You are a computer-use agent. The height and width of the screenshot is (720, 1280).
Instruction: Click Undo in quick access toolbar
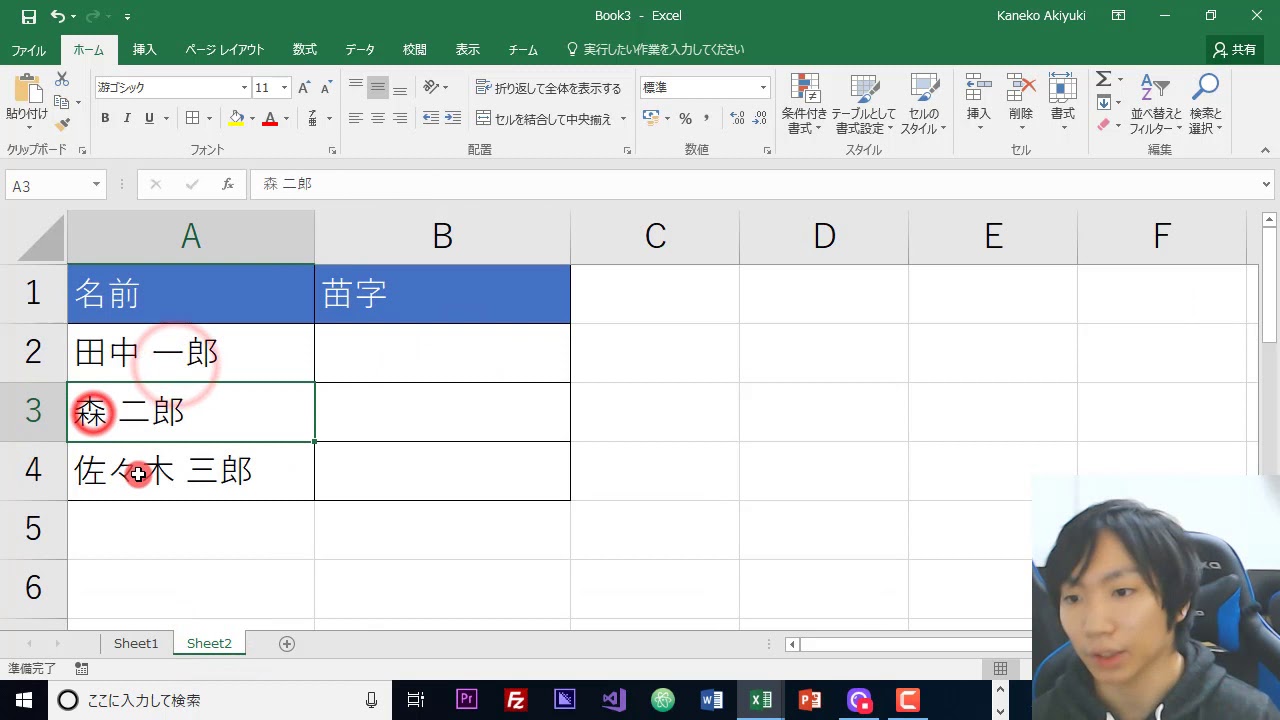coord(58,16)
